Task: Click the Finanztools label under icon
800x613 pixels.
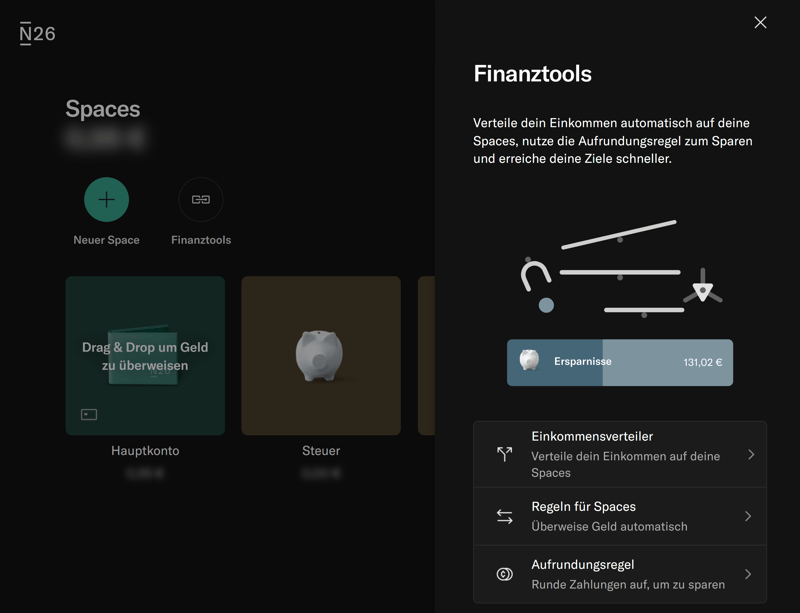Action: (x=200, y=240)
